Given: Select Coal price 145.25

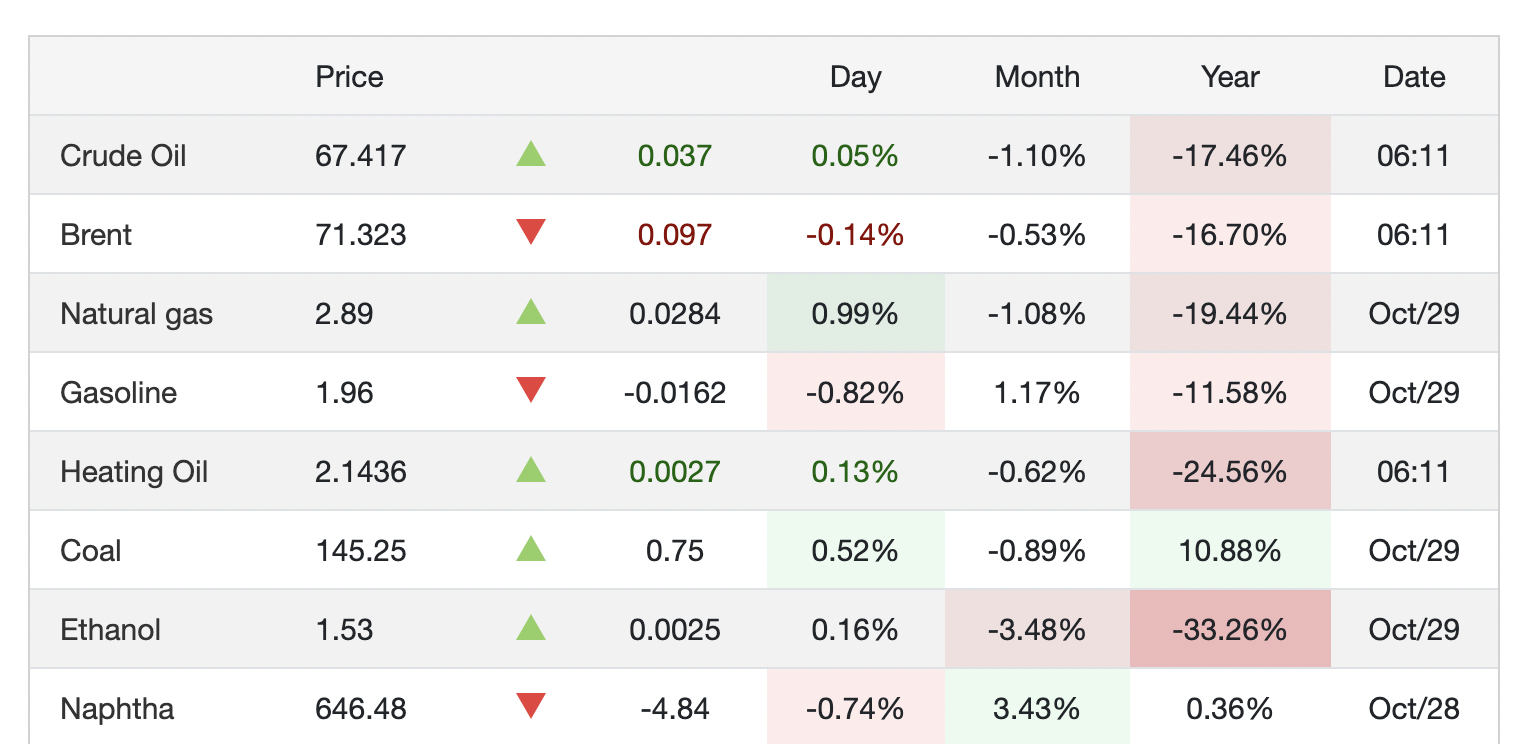Looking at the screenshot, I should coord(361,551).
